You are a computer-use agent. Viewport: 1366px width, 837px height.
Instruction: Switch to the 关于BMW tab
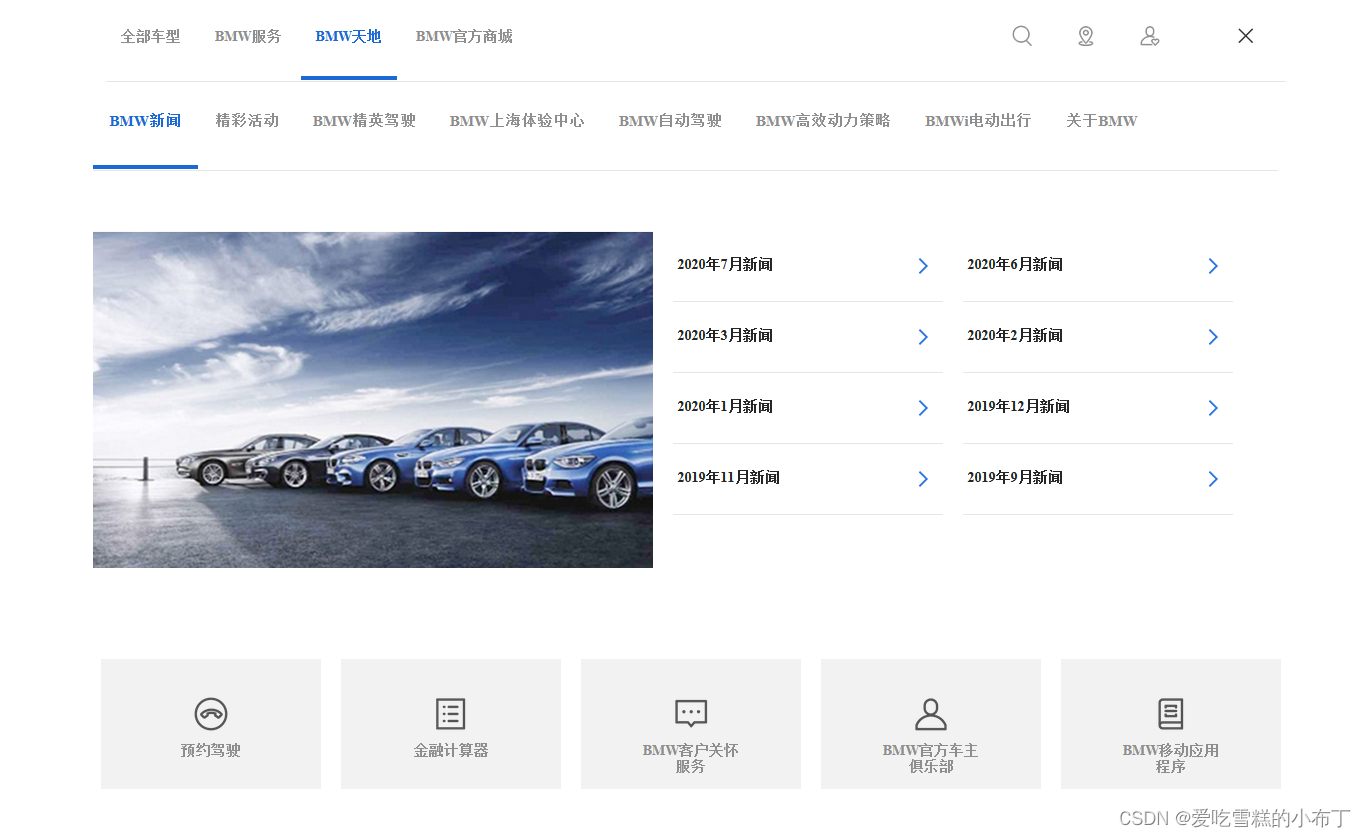[1102, 121]
